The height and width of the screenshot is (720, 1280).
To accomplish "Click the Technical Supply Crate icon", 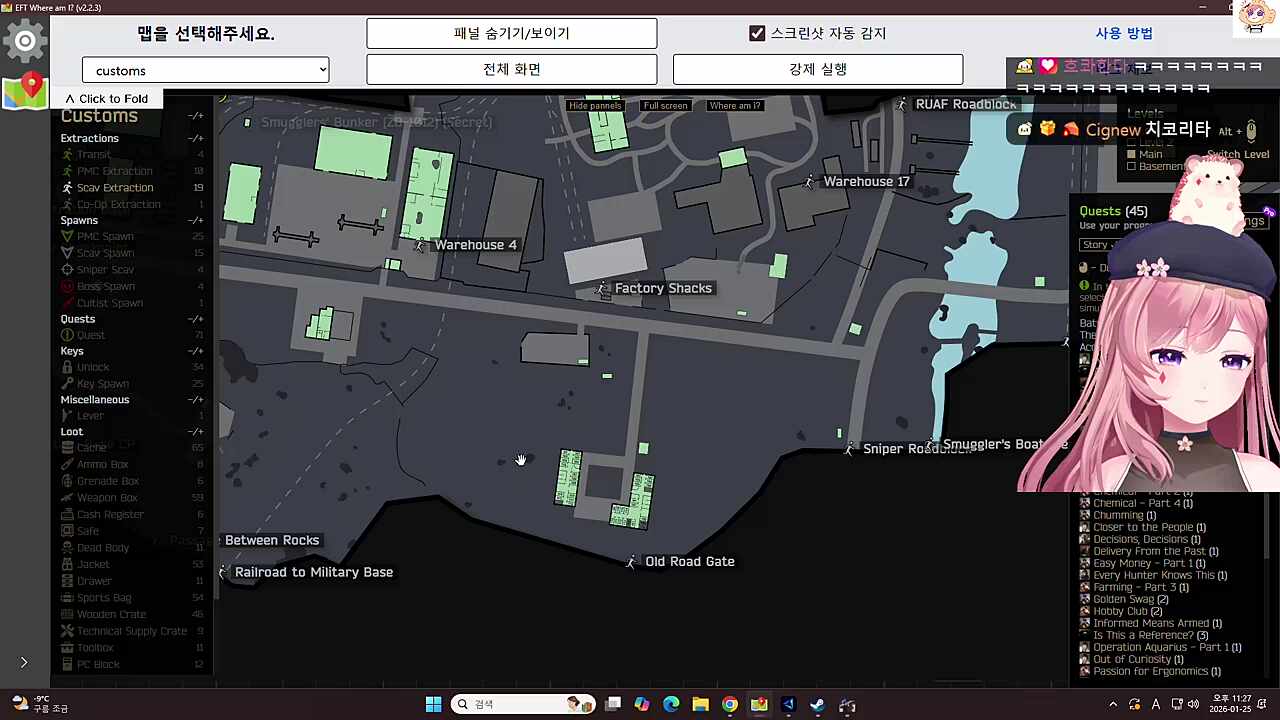I will (x=67, y=631).
